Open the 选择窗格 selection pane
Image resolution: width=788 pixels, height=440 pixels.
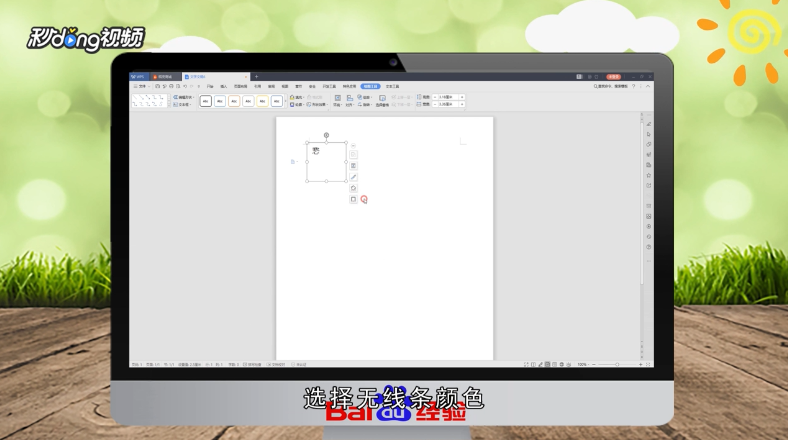382,101
